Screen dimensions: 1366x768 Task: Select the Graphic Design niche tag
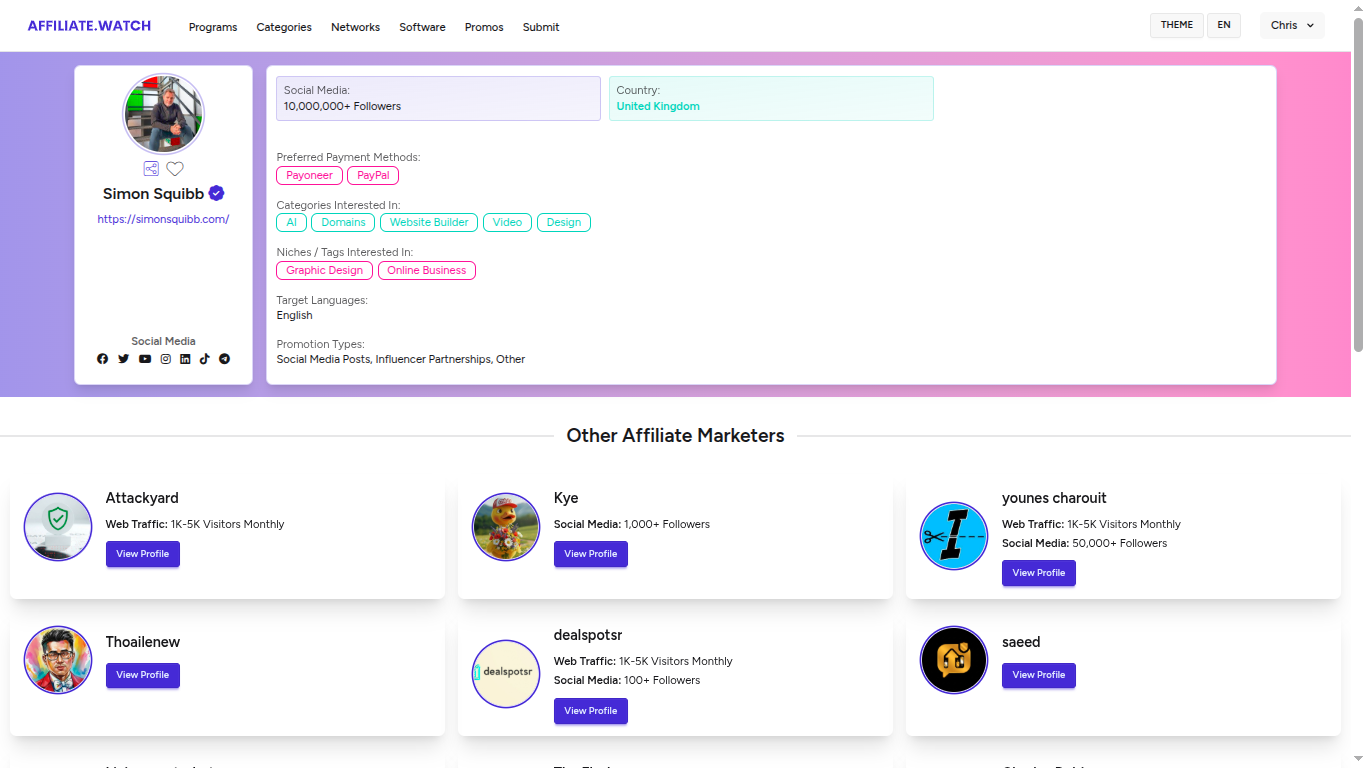click(x=324, y=270)
